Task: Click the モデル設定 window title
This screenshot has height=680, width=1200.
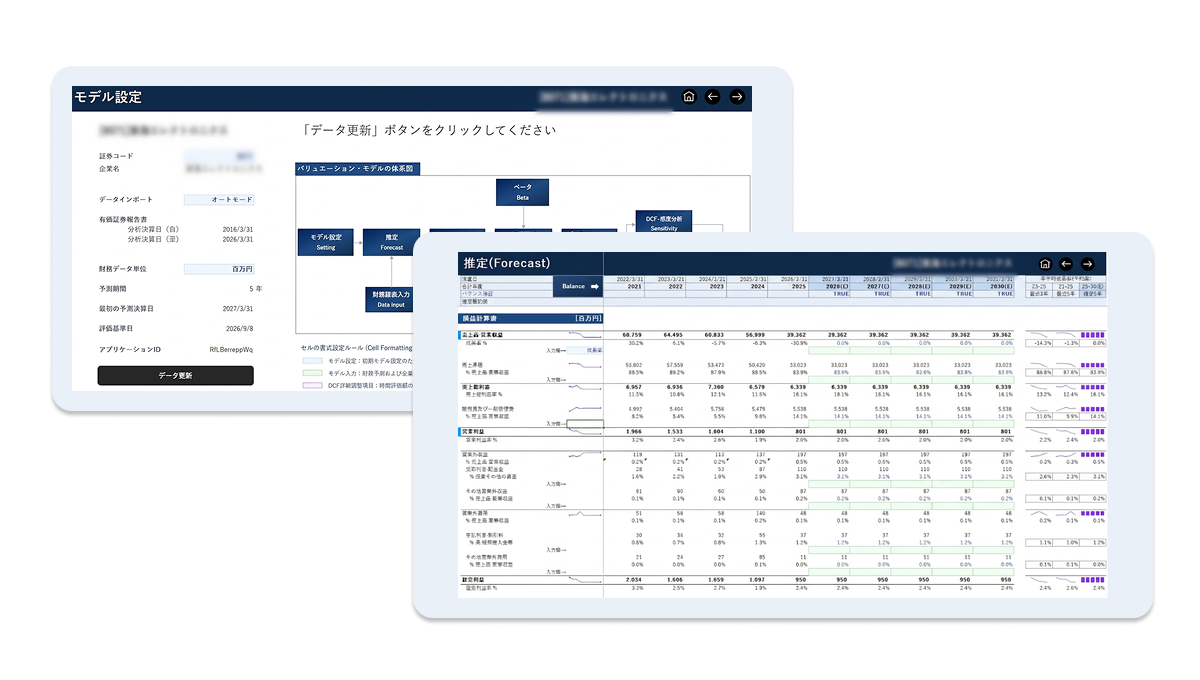Action: (108, 98)
